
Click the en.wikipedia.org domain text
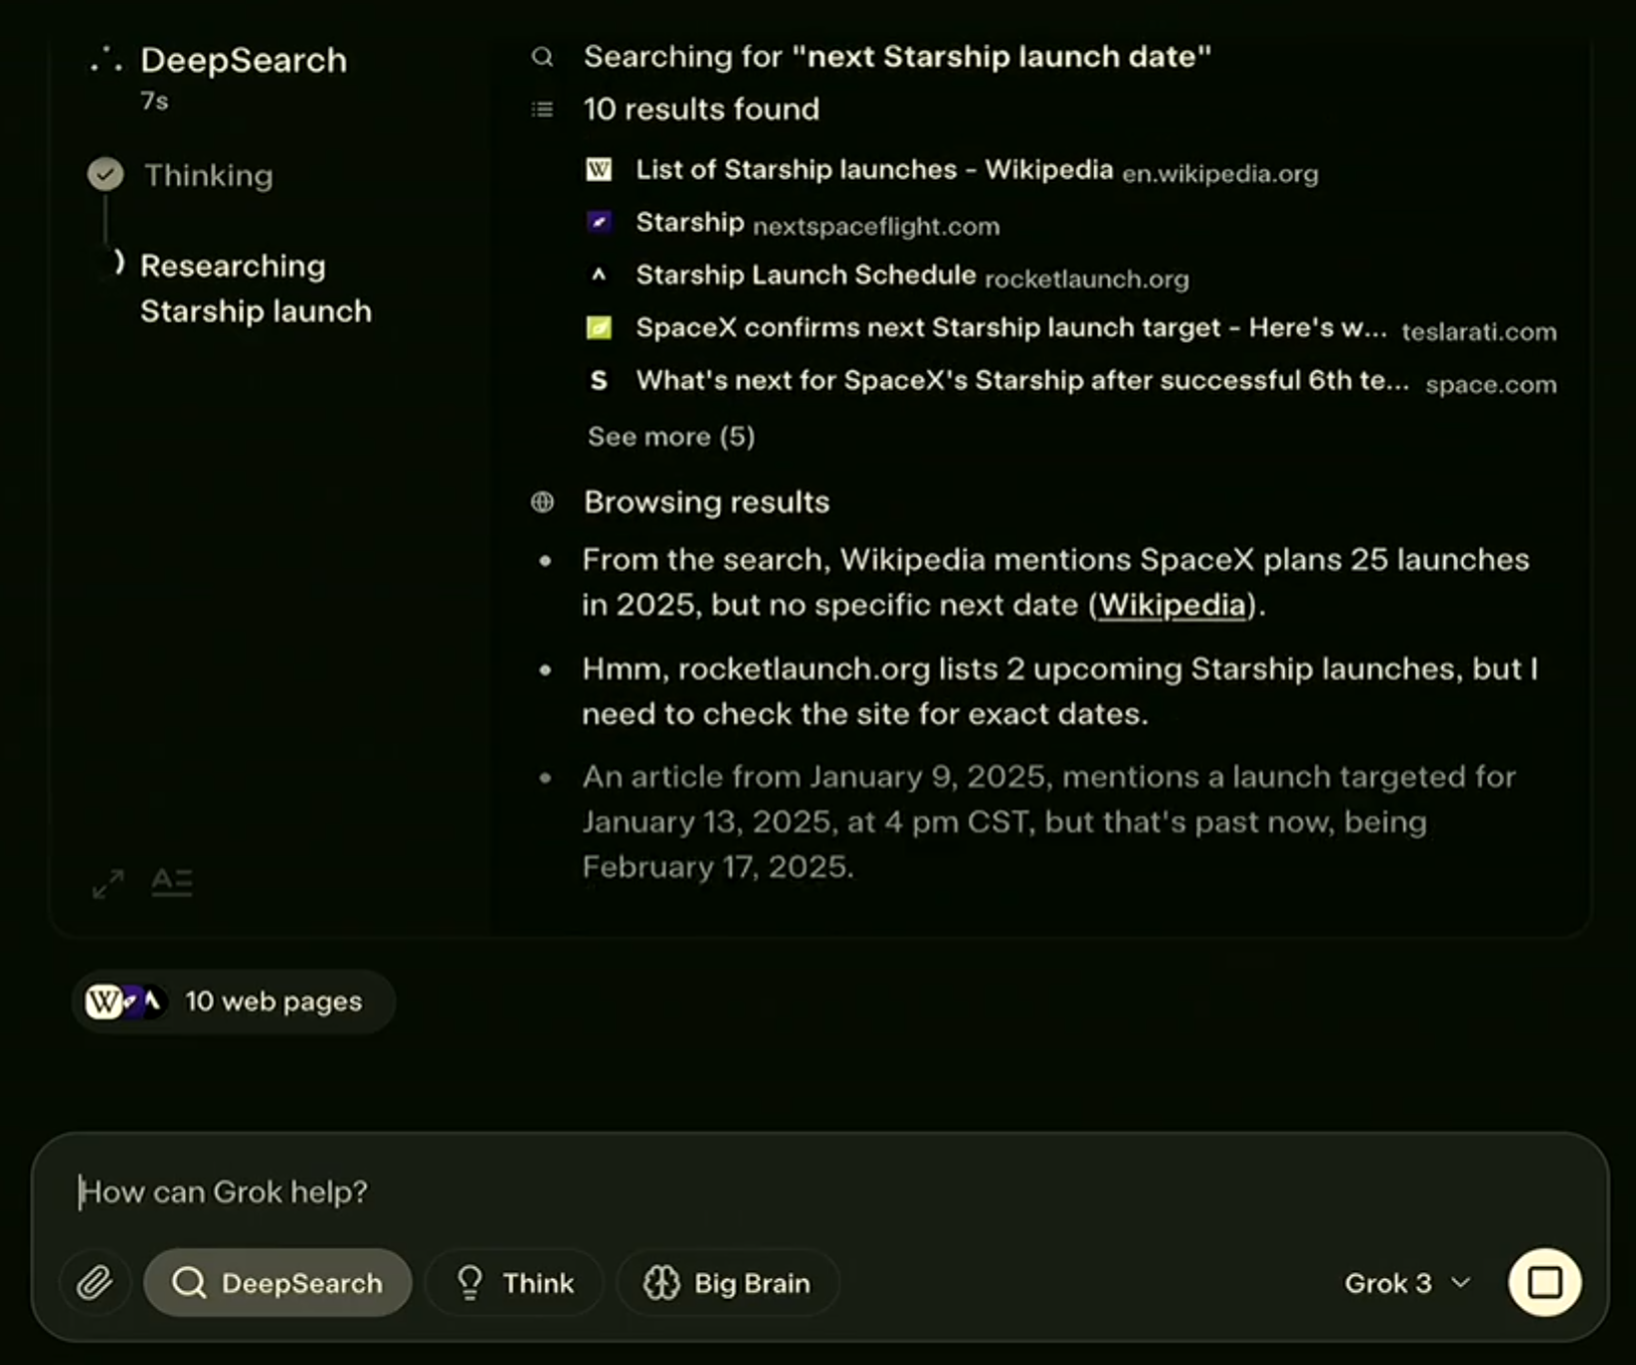[1220, 174]
